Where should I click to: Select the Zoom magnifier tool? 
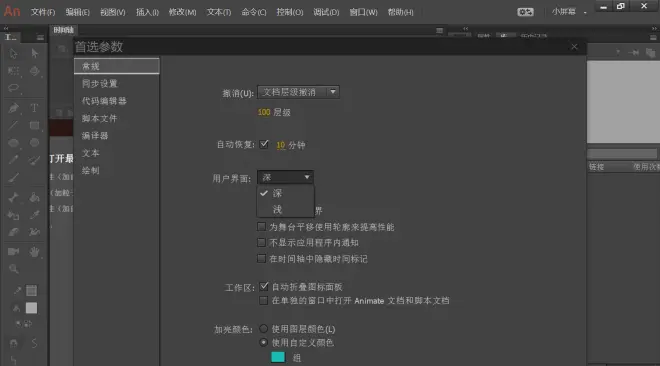[x=13, y=269]
